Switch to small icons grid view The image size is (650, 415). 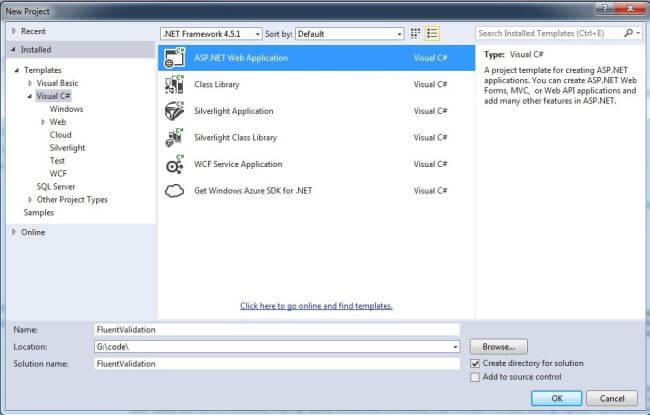point(415,34)
